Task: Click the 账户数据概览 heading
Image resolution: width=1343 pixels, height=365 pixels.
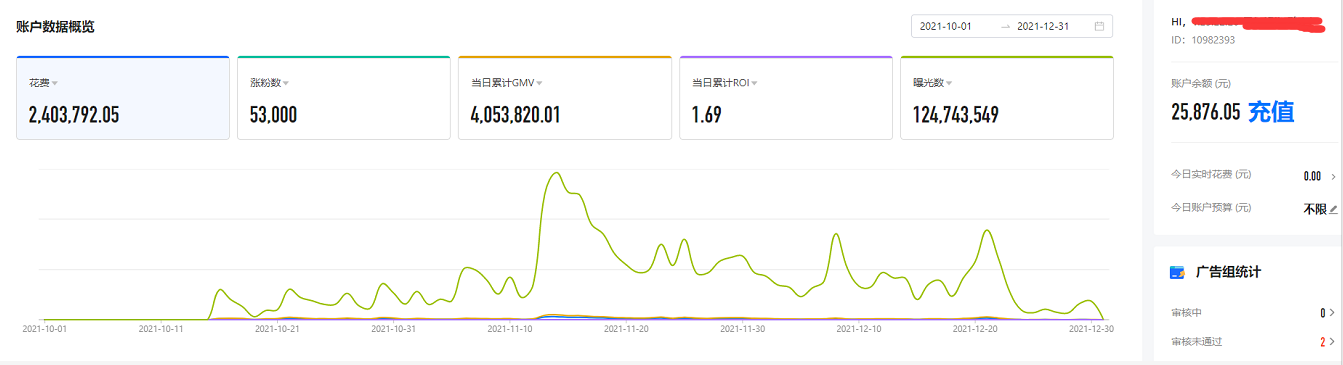Action: click(56, 27)
